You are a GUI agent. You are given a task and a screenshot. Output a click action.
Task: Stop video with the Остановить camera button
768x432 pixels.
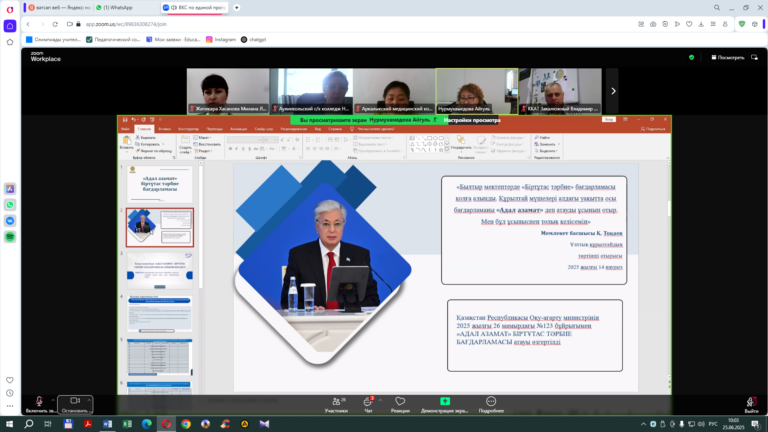pos(74,405)
